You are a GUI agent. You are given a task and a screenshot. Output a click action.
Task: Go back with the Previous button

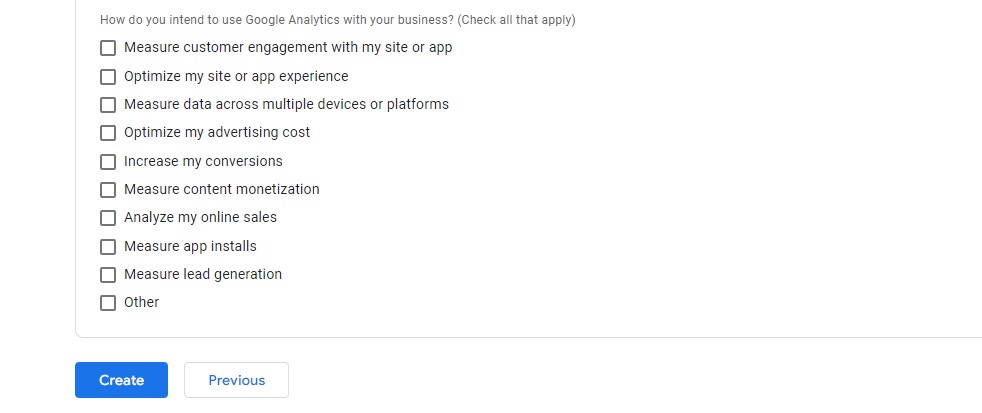pos(237,380)
